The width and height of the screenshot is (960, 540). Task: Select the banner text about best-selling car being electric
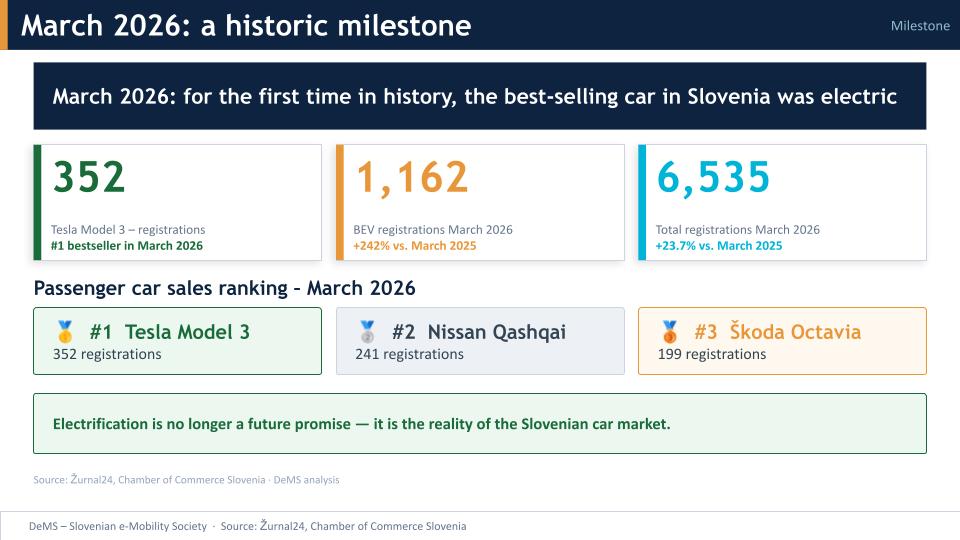pyautogui.click(x=474, y=96)
